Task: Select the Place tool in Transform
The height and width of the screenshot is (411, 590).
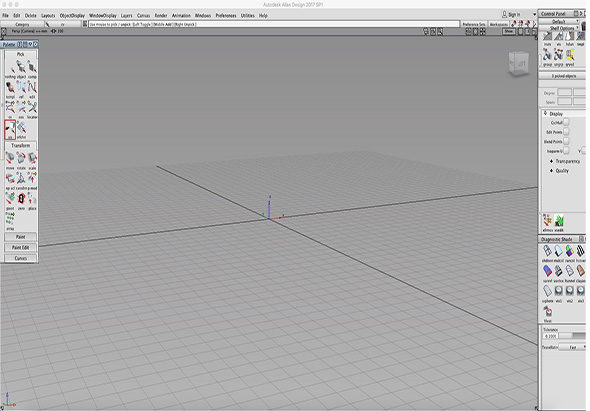Action: coord(32,201)
